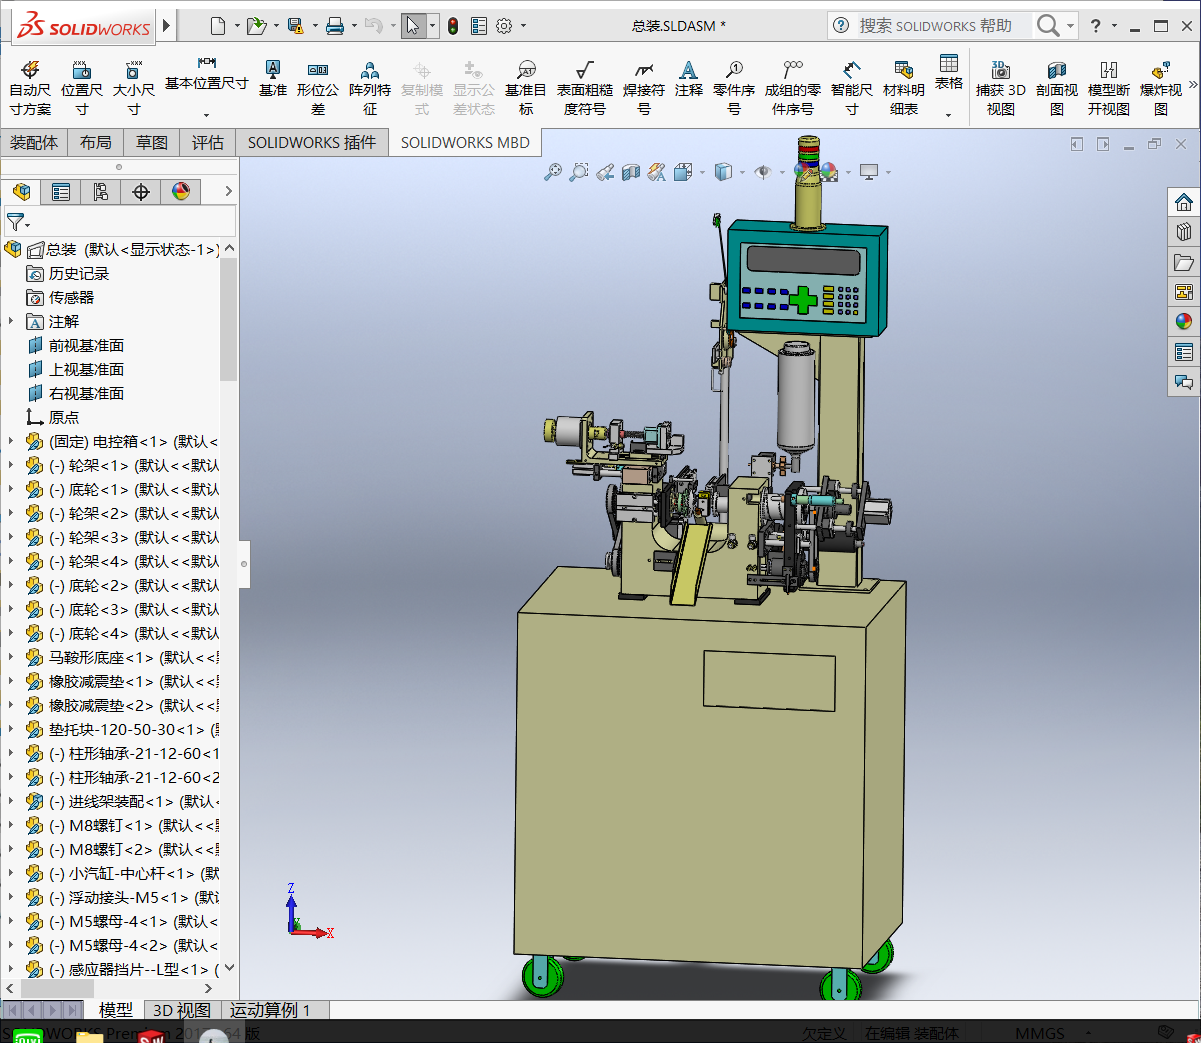Open the File Explorer task pane tab
Viewport: 1201px width, 1043px height.
coord(1184,262)
